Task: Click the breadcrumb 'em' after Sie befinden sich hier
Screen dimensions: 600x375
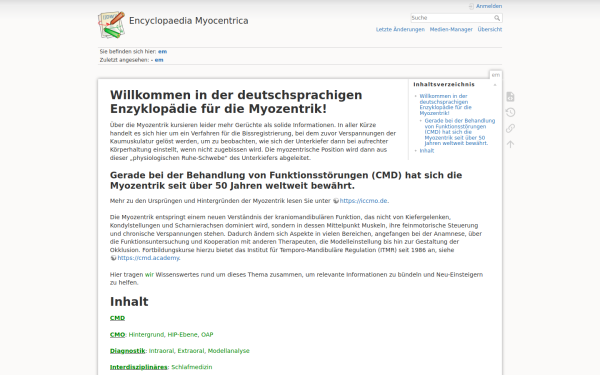Action: pos(162,51)
